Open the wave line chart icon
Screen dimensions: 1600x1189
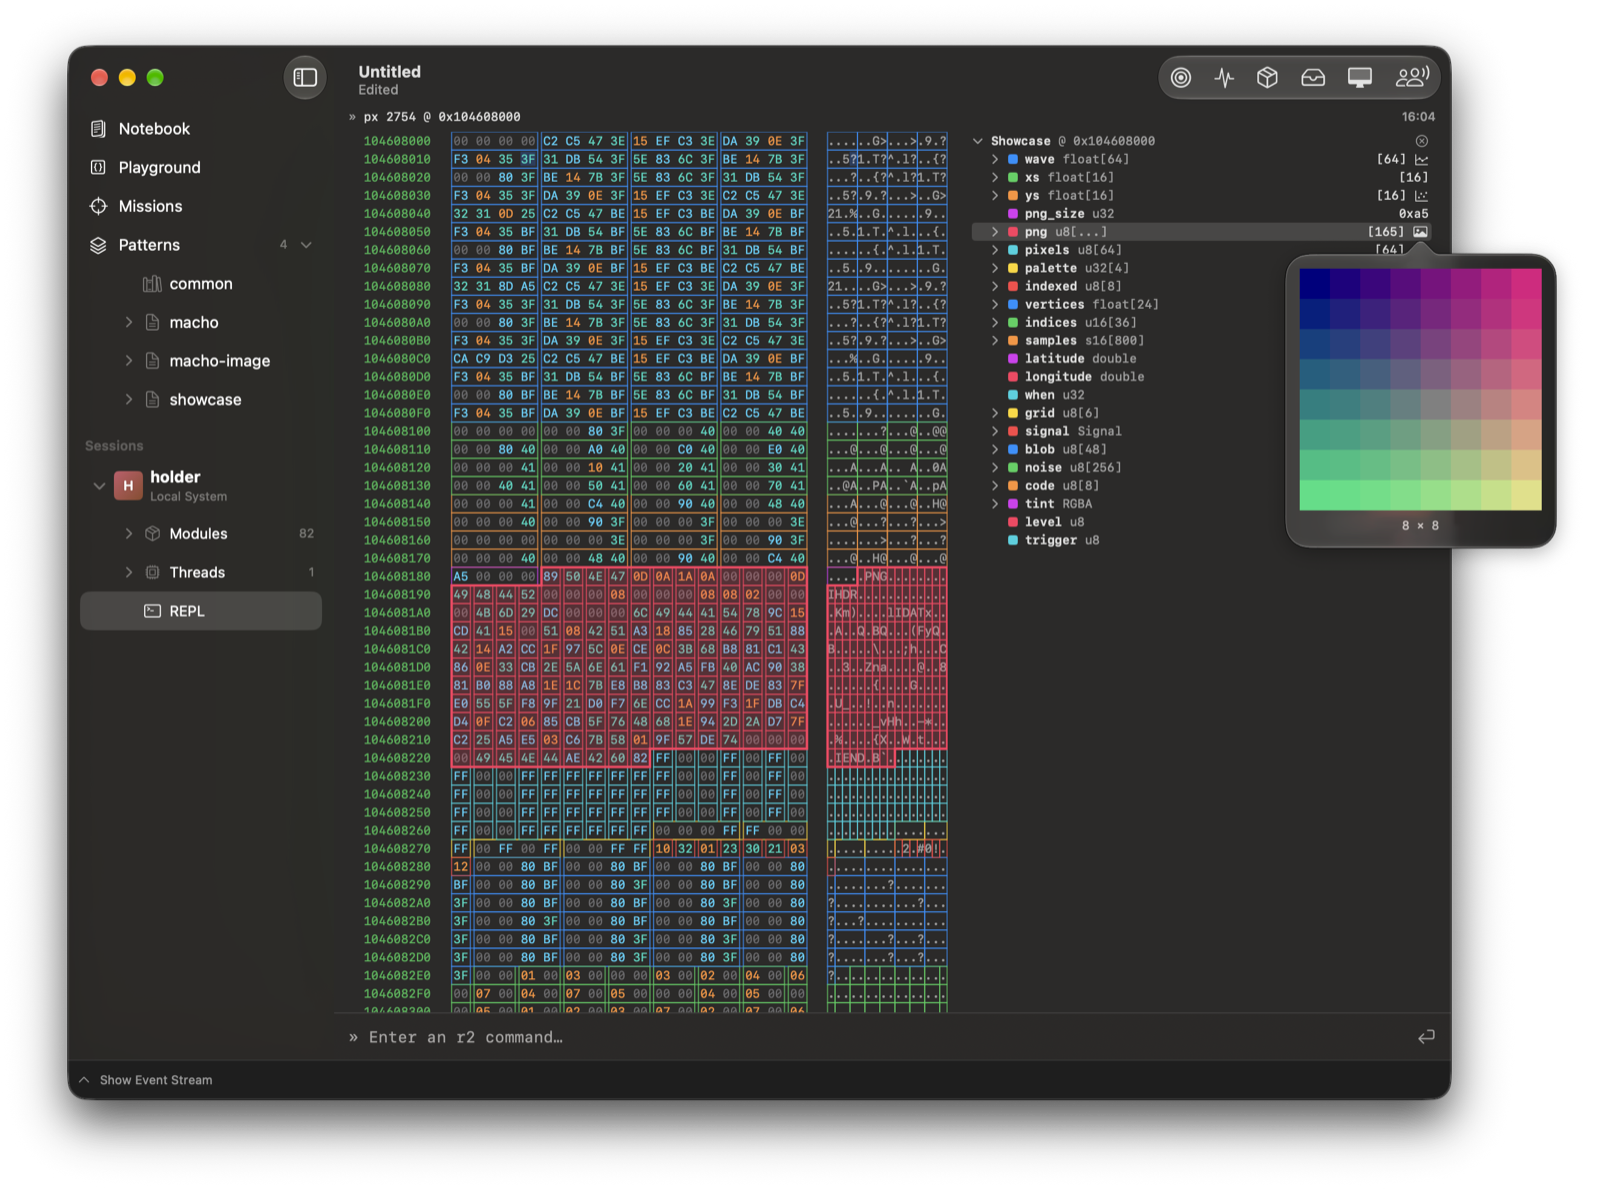[x=1421, y=160]
